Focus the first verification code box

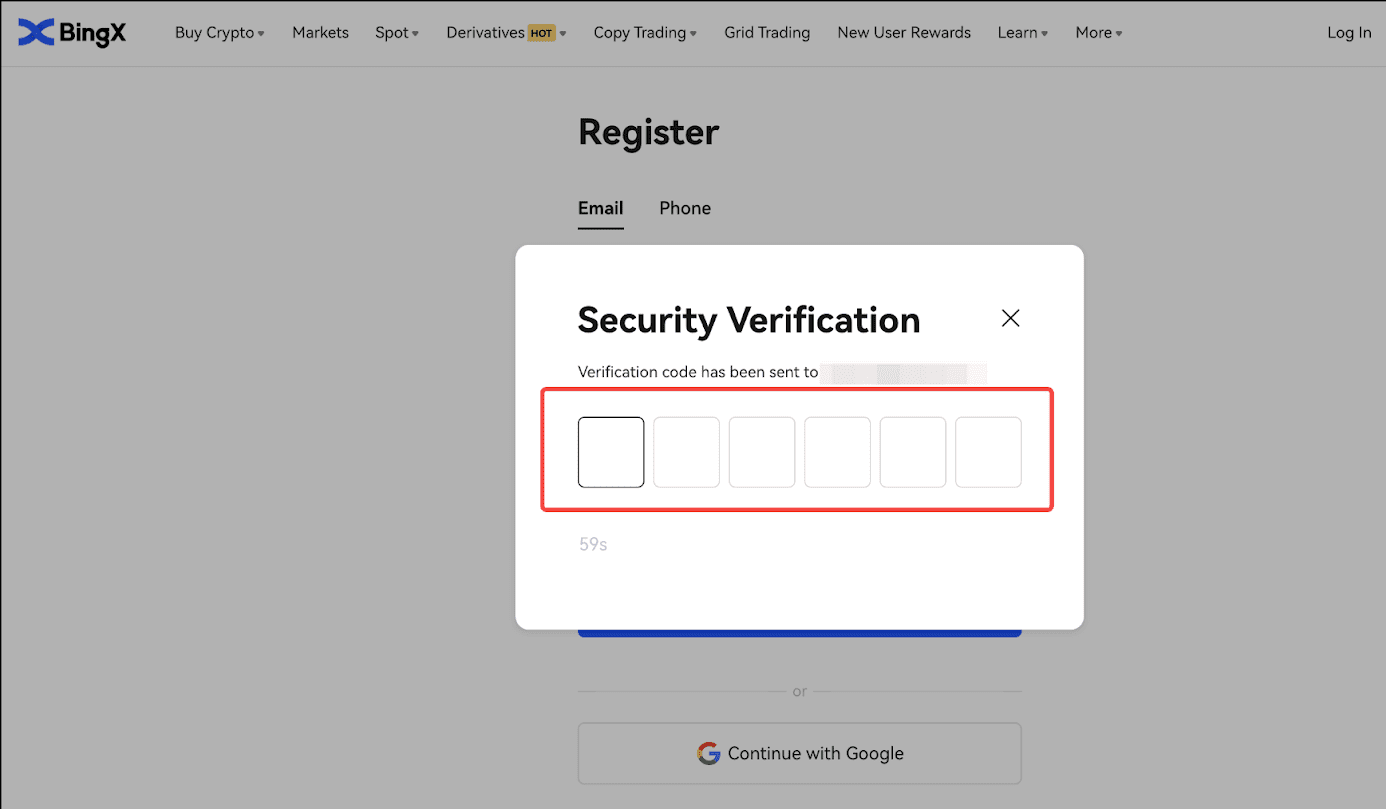(x=611, y=452)
